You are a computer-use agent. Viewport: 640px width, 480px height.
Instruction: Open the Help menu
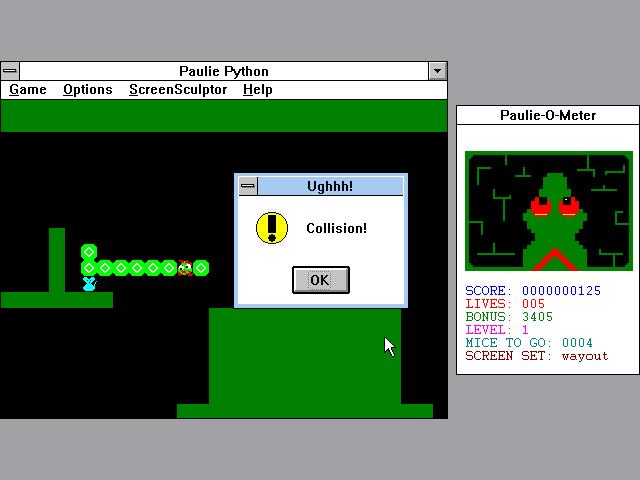pos(258,89)
